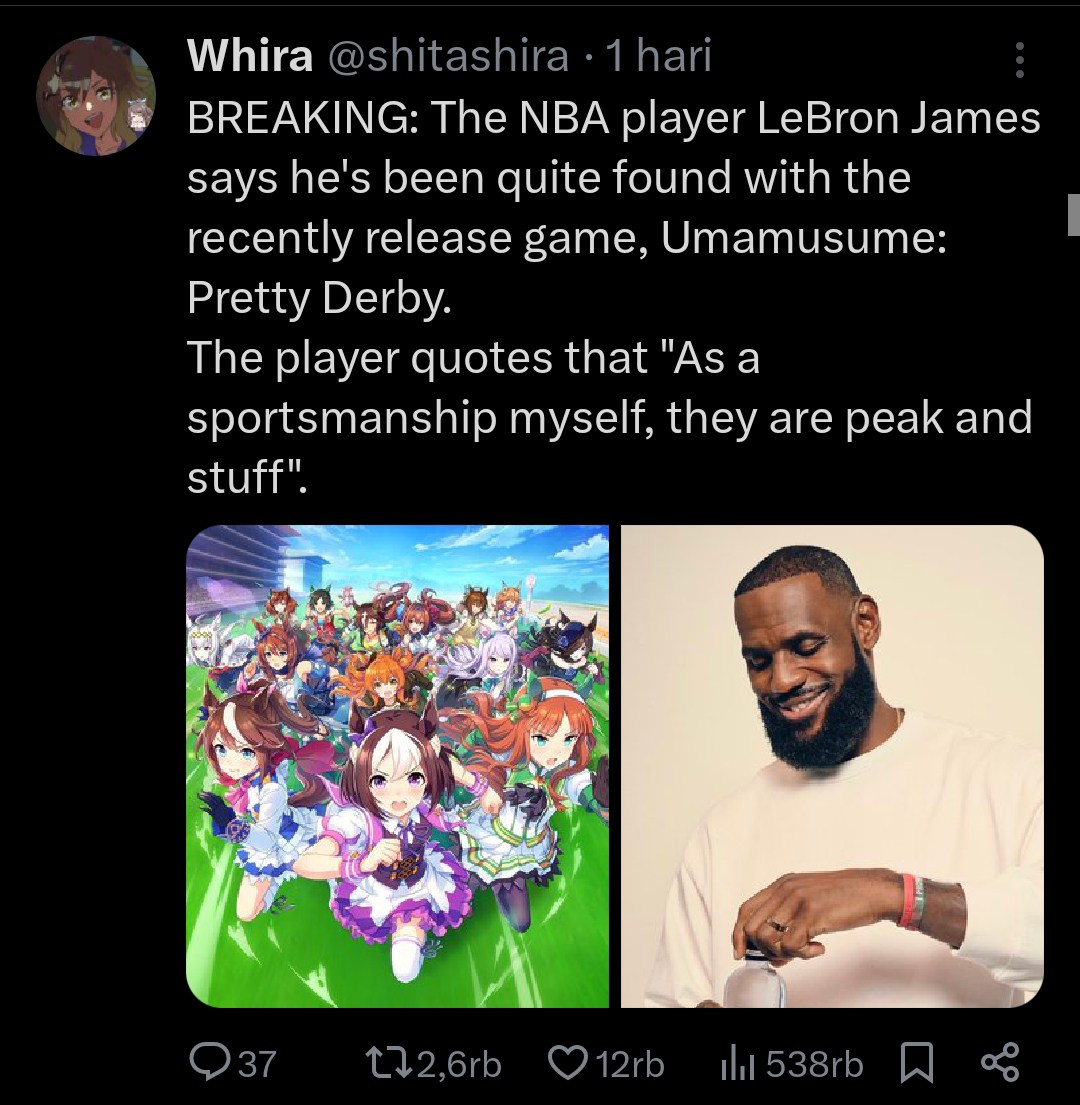The image size is (1080, 1105).
Task: Click the 2,6rb repost count
Action: click(x=459, y=1064)
